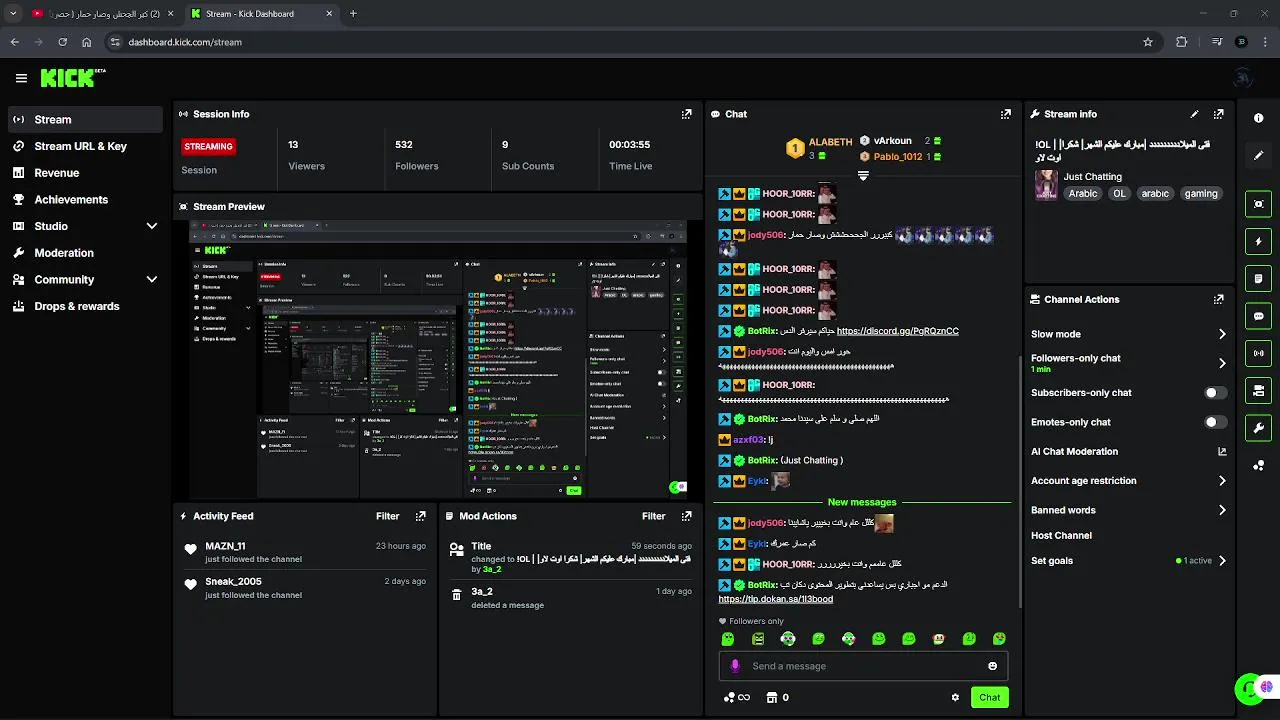The image size is (1280, 720).
Task: Pop out the Stream info panel
Action: click(1218, 114)
